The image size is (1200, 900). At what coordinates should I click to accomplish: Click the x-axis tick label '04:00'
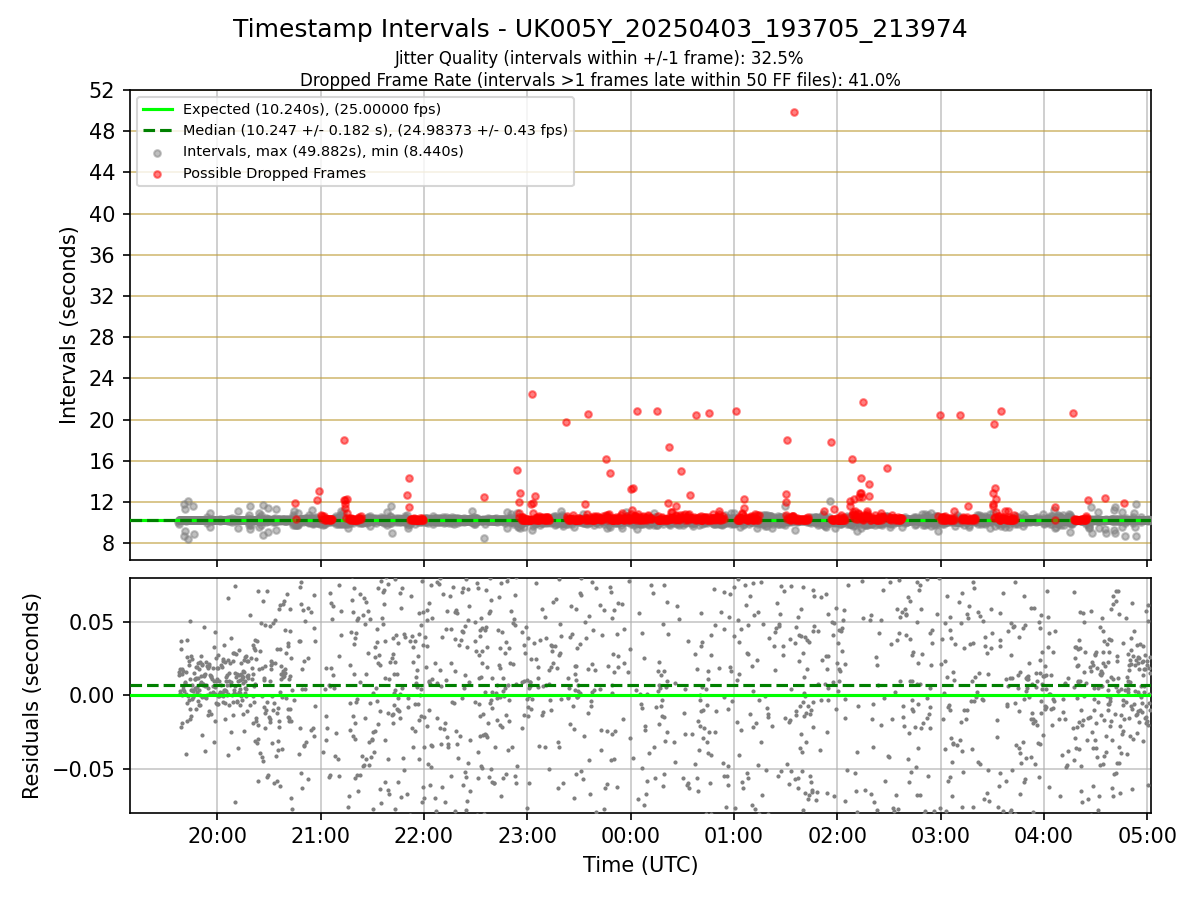tap(1044, 835)
